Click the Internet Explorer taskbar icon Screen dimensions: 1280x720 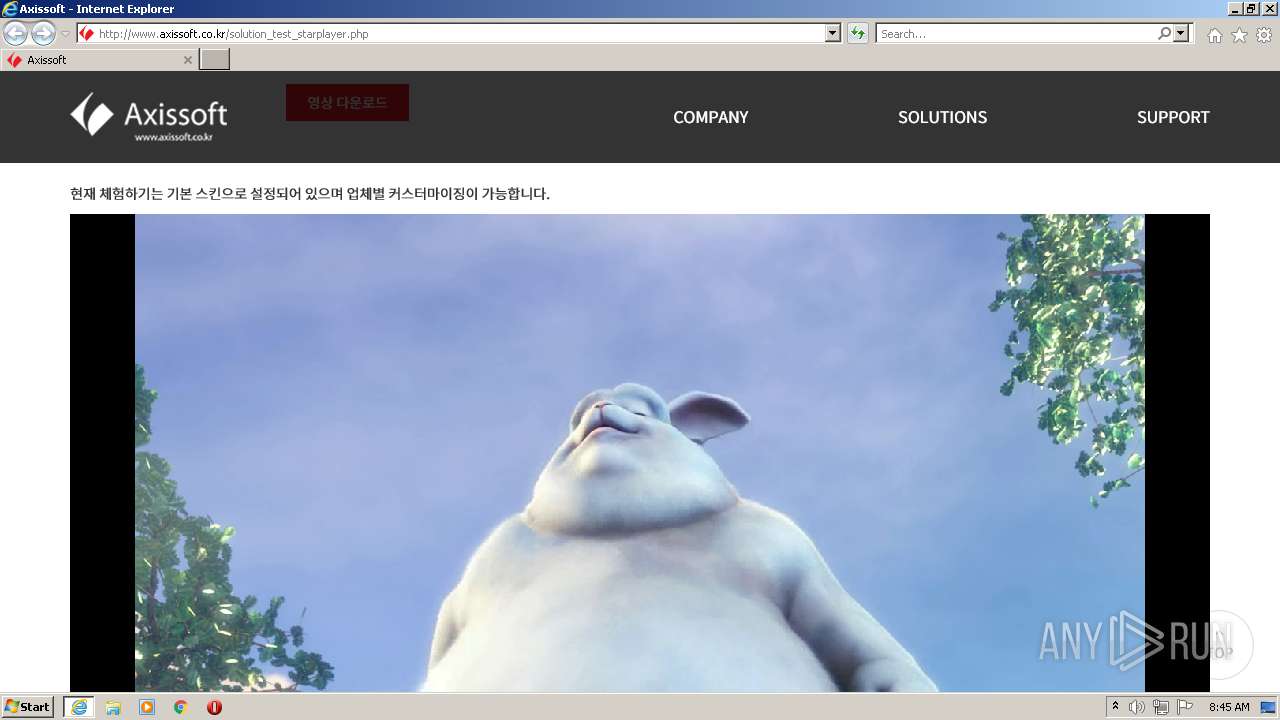(x=79, y=707)
